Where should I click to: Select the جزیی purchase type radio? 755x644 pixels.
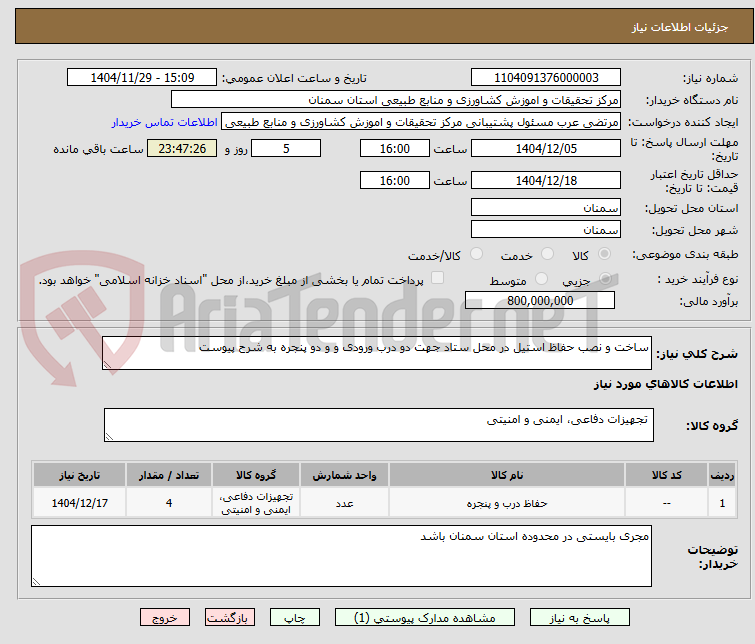point(605,278)
